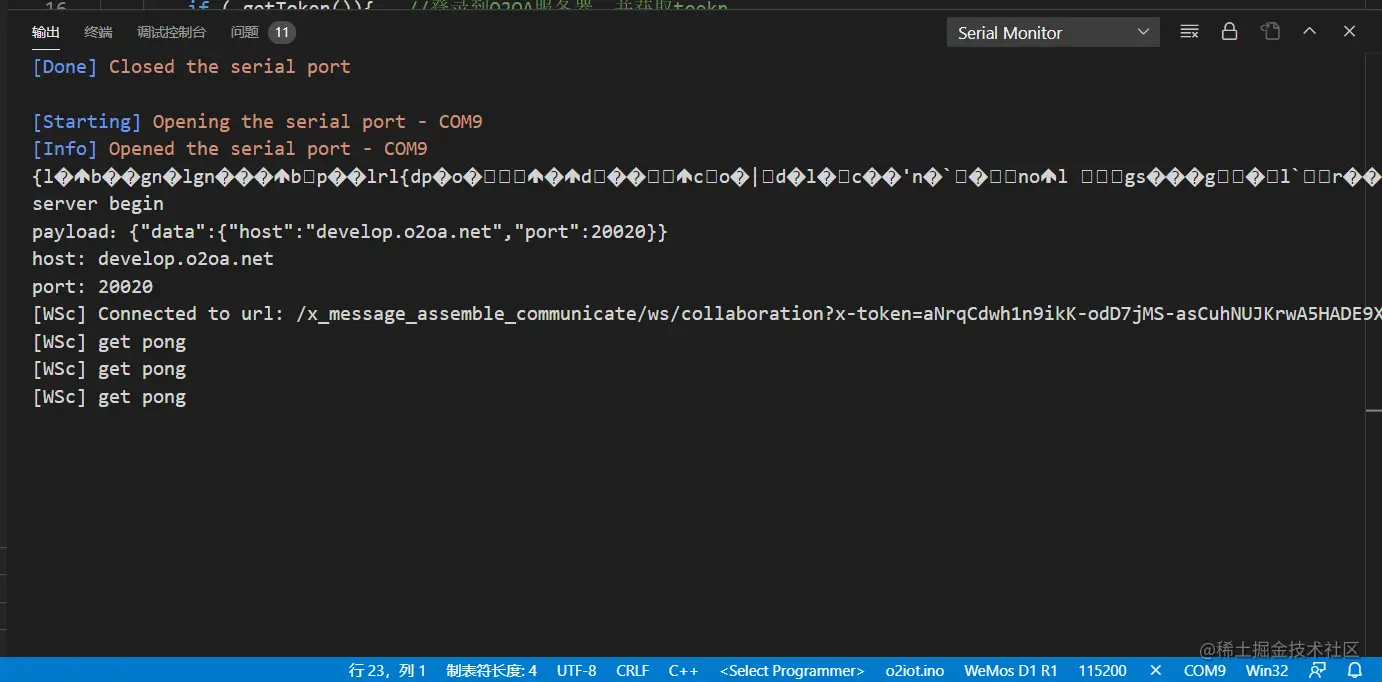The width and height of the screenshot is (1382, 682).
Task: Clear the output log
Action: pyautogui.click(x=1189, y=32)
